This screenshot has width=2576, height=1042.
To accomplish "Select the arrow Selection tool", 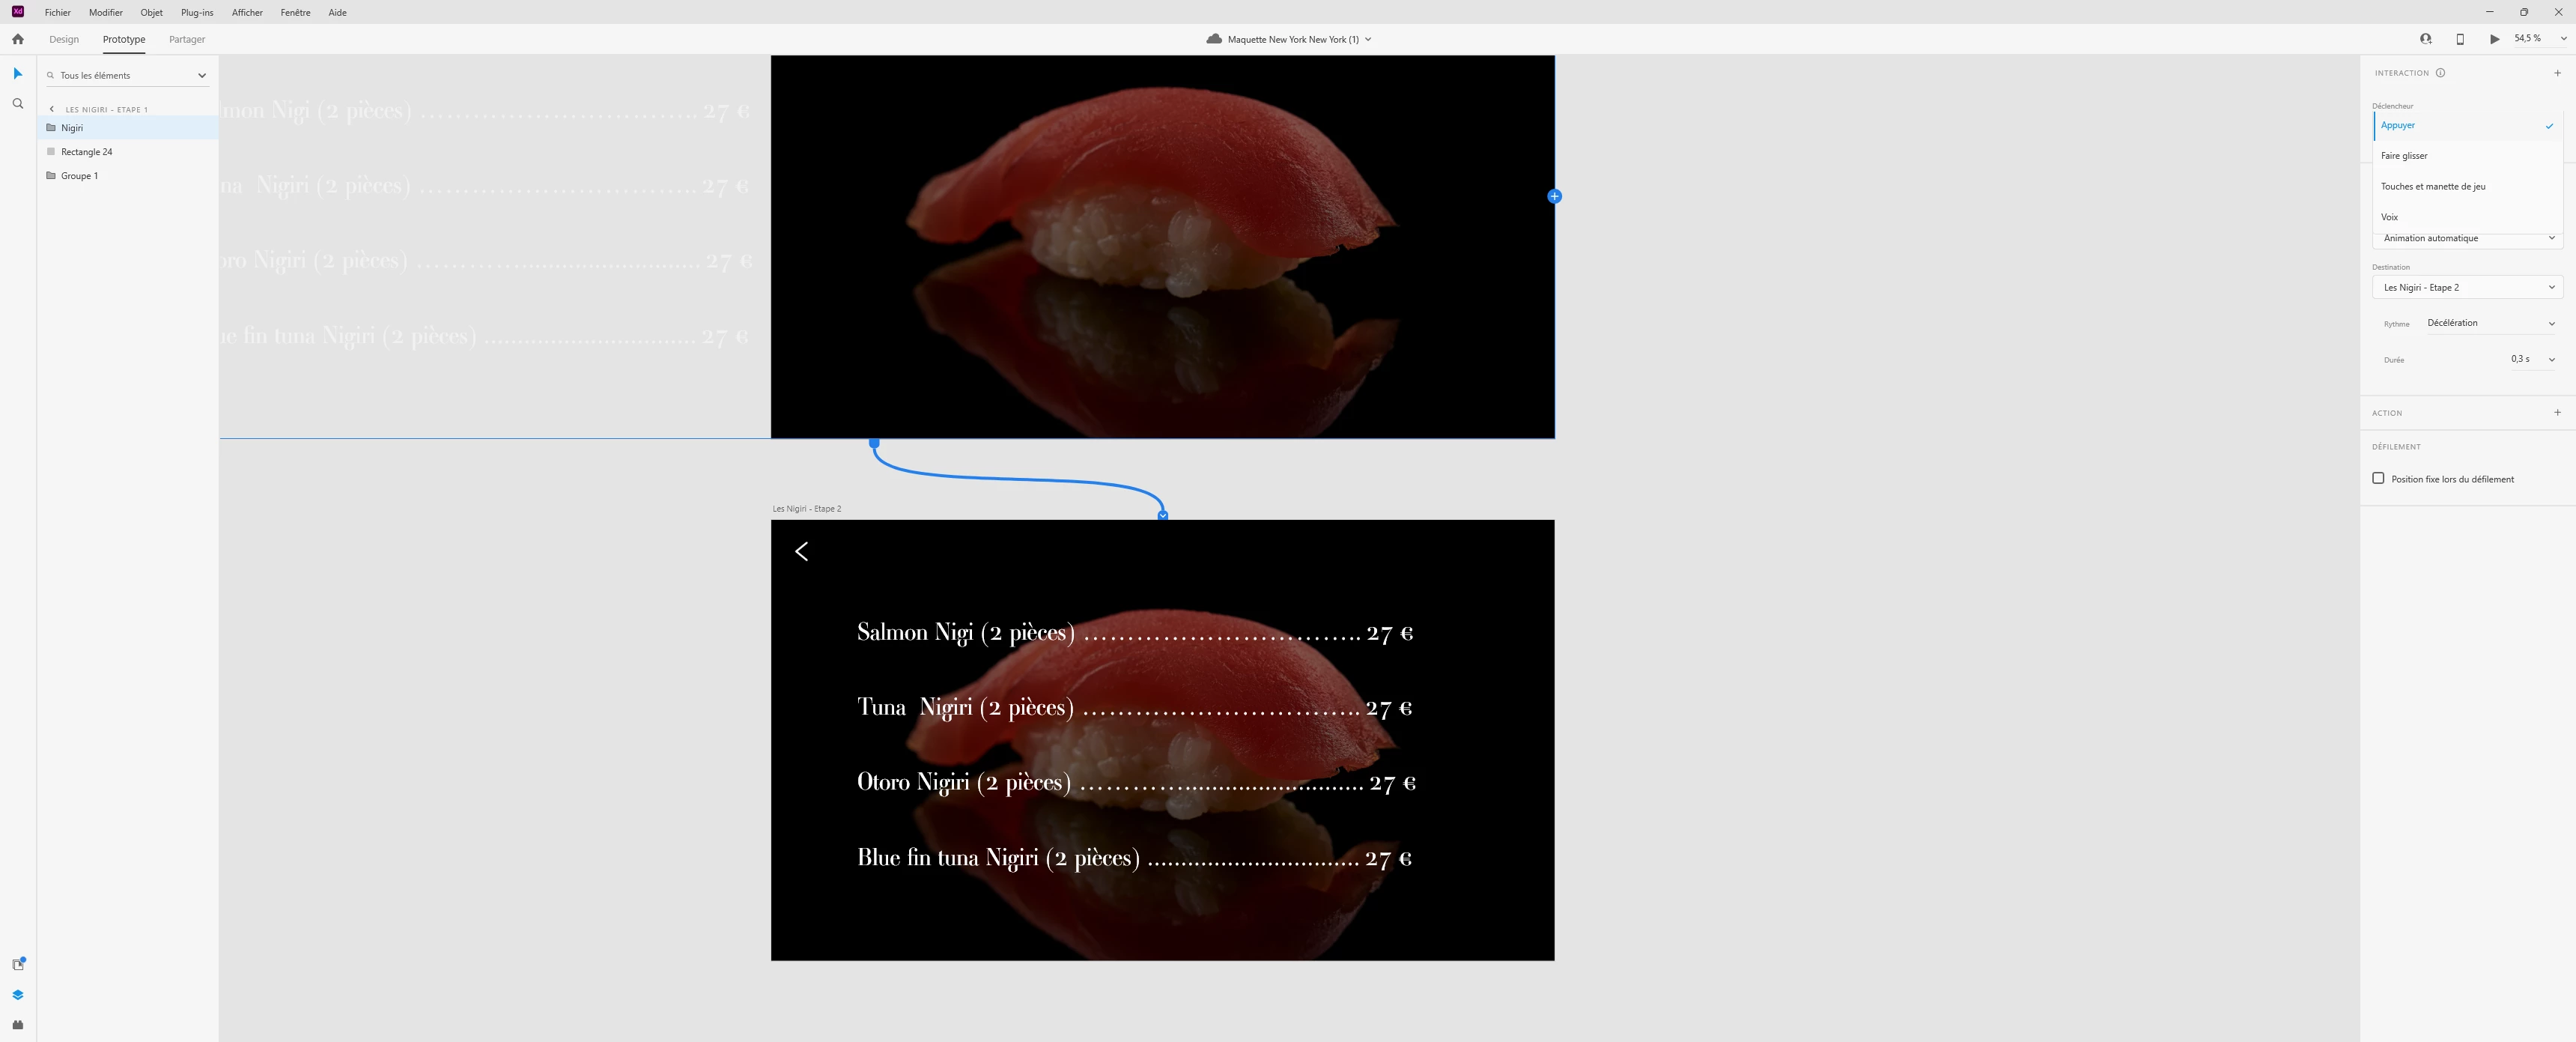I will [x=17, y=73].
